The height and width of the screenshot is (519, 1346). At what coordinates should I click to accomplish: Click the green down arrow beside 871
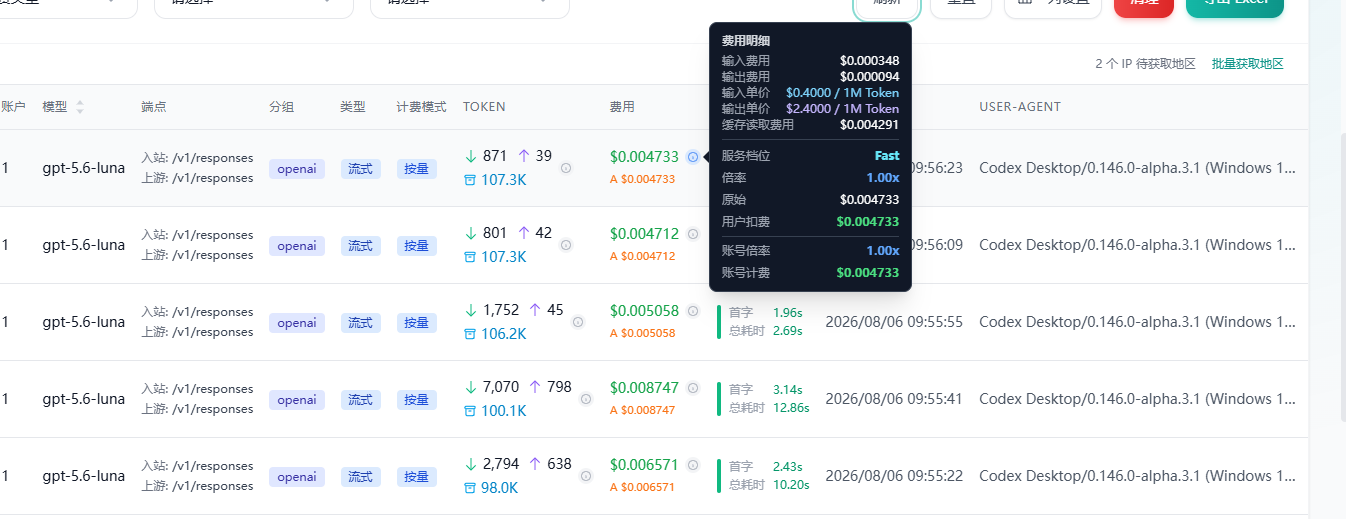(x=471, y=156)
